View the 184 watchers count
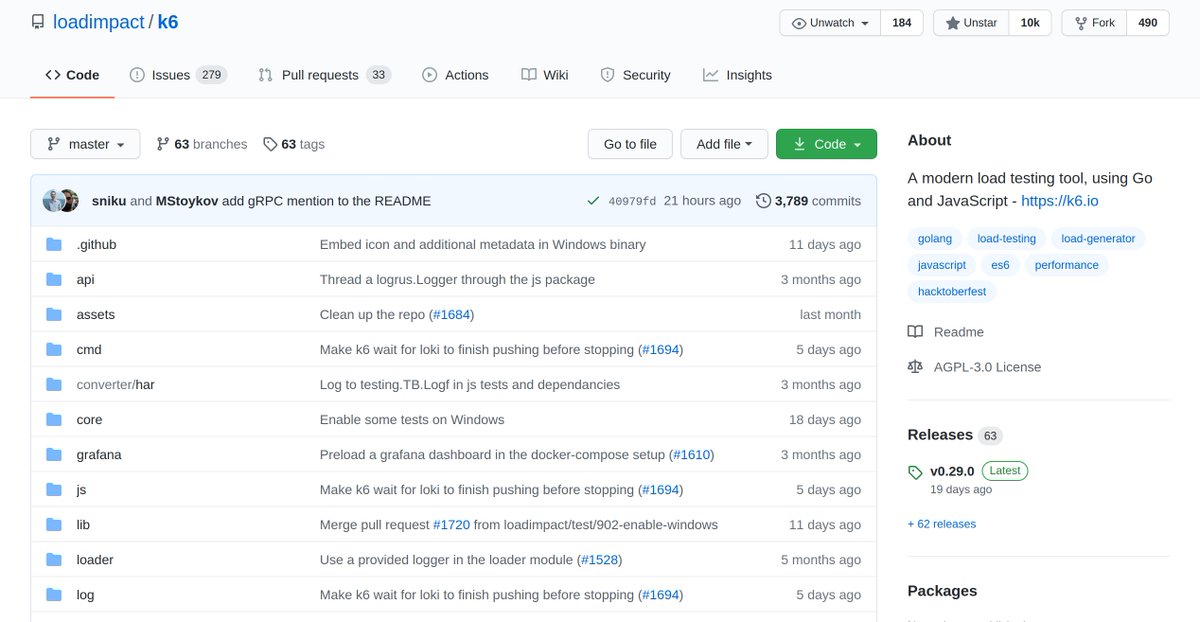The width and height of the screenshot is (1200, 622). point(902,23)
